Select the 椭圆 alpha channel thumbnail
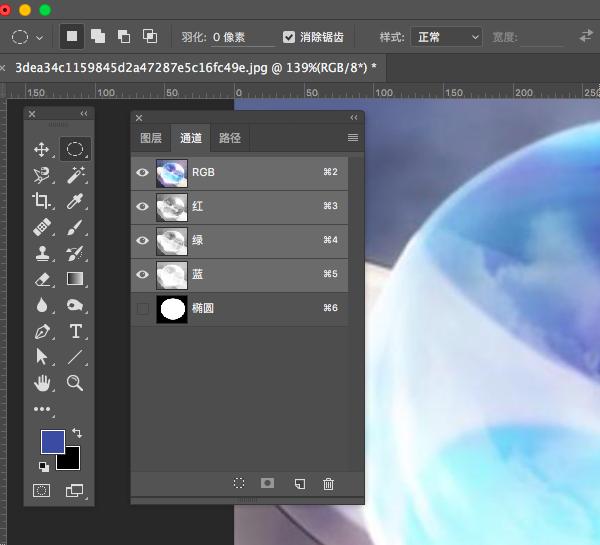 tap(172, 309)
